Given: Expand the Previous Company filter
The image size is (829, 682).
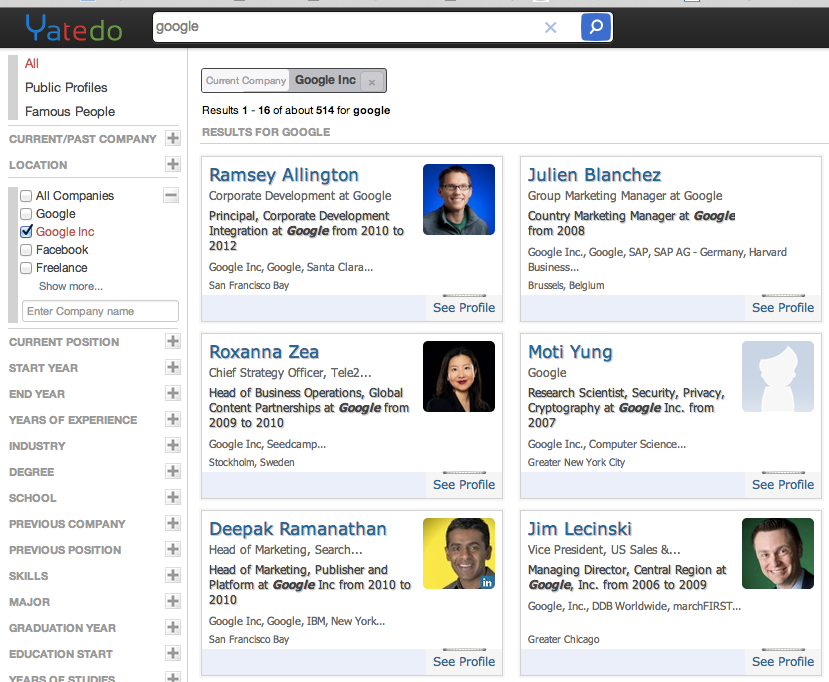Looking at the screenshot, I should point(172,523).
